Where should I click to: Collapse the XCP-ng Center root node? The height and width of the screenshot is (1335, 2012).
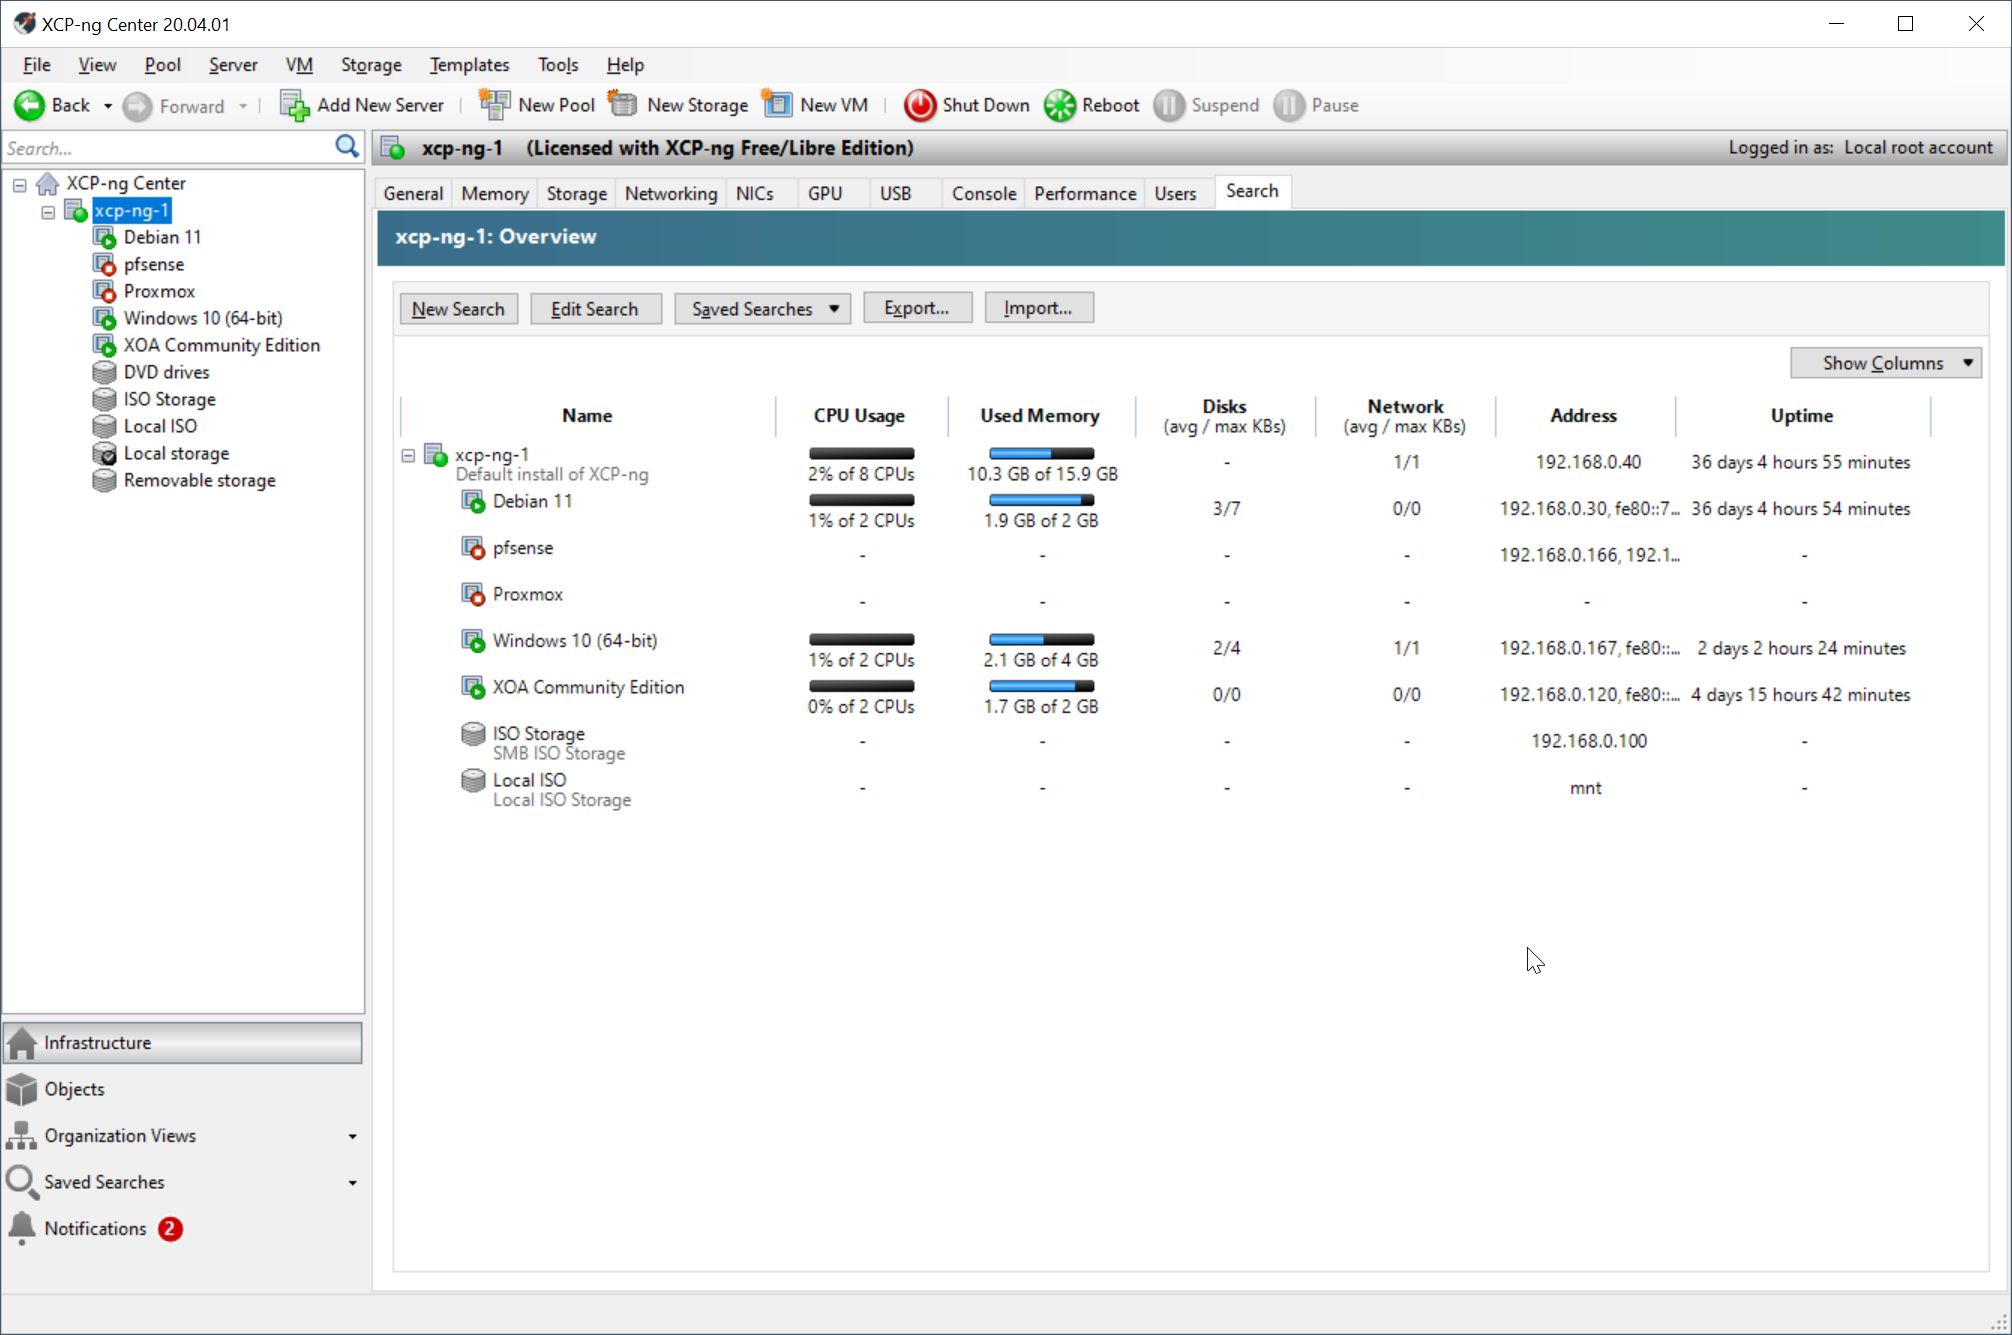(19, 185)
